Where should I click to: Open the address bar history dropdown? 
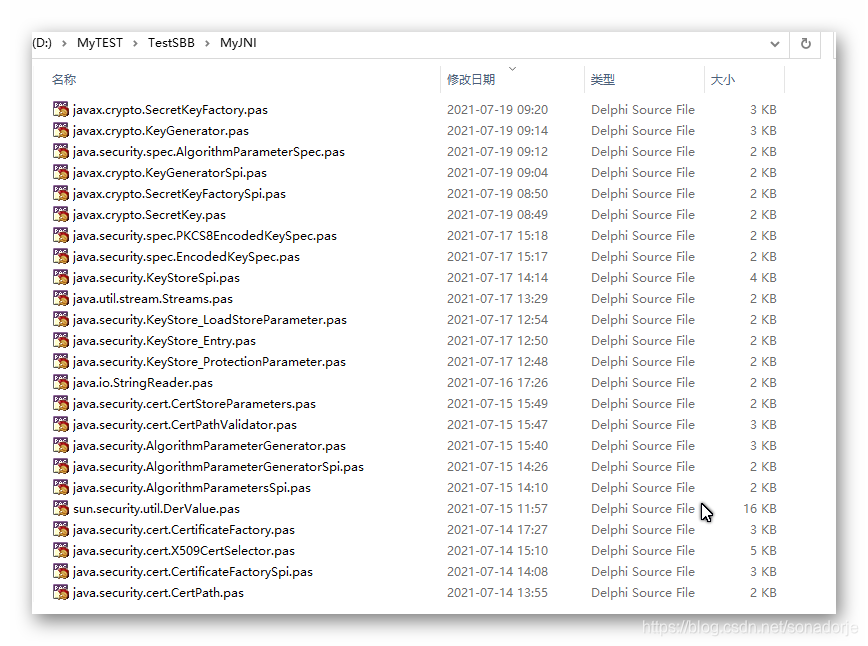click(x=774, y=44)
